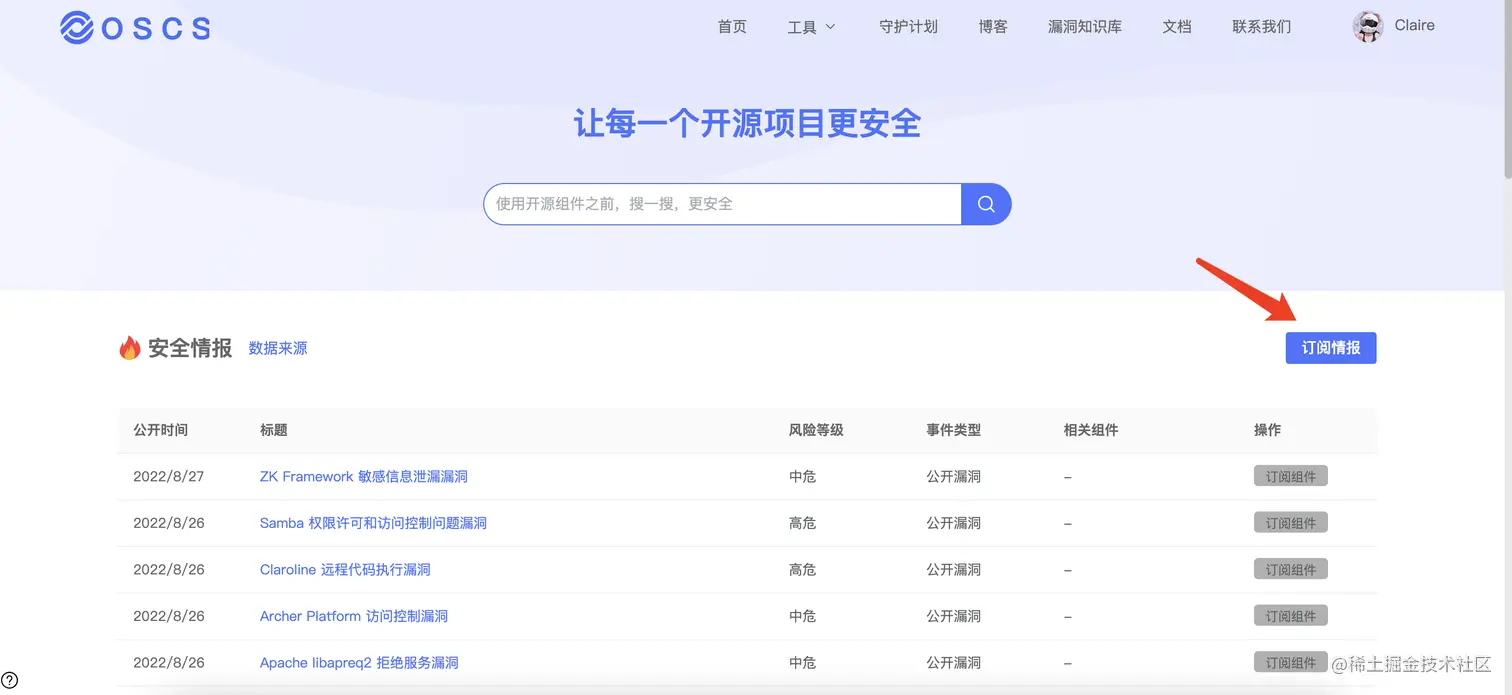The height and width of the screenshot is (695, 1512).
Task: Open Archer Platform 访问控制漏洞
Action: click(354, 616)
